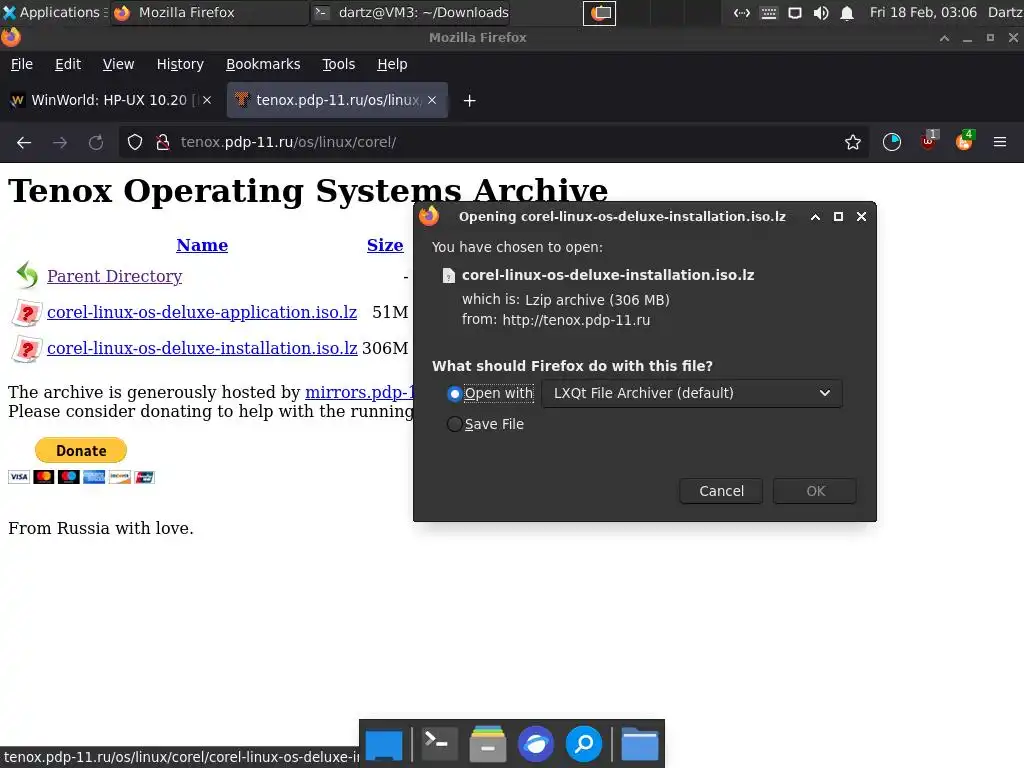
Task: Switch to the dartz@VM3 terminal task
Action: (x=411, y=12)
